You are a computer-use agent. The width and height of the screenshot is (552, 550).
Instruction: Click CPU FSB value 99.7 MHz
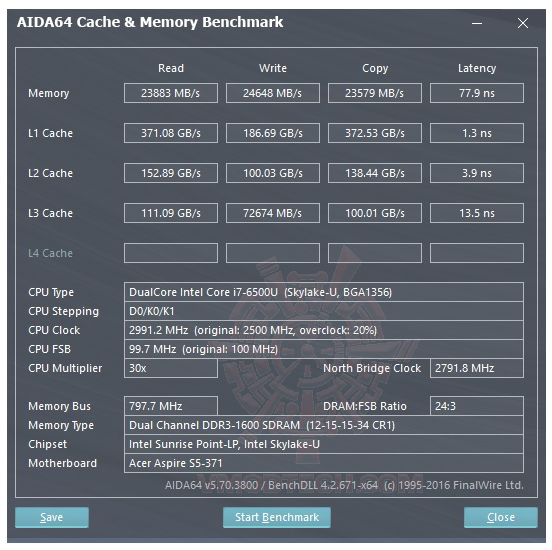point(324,349)
